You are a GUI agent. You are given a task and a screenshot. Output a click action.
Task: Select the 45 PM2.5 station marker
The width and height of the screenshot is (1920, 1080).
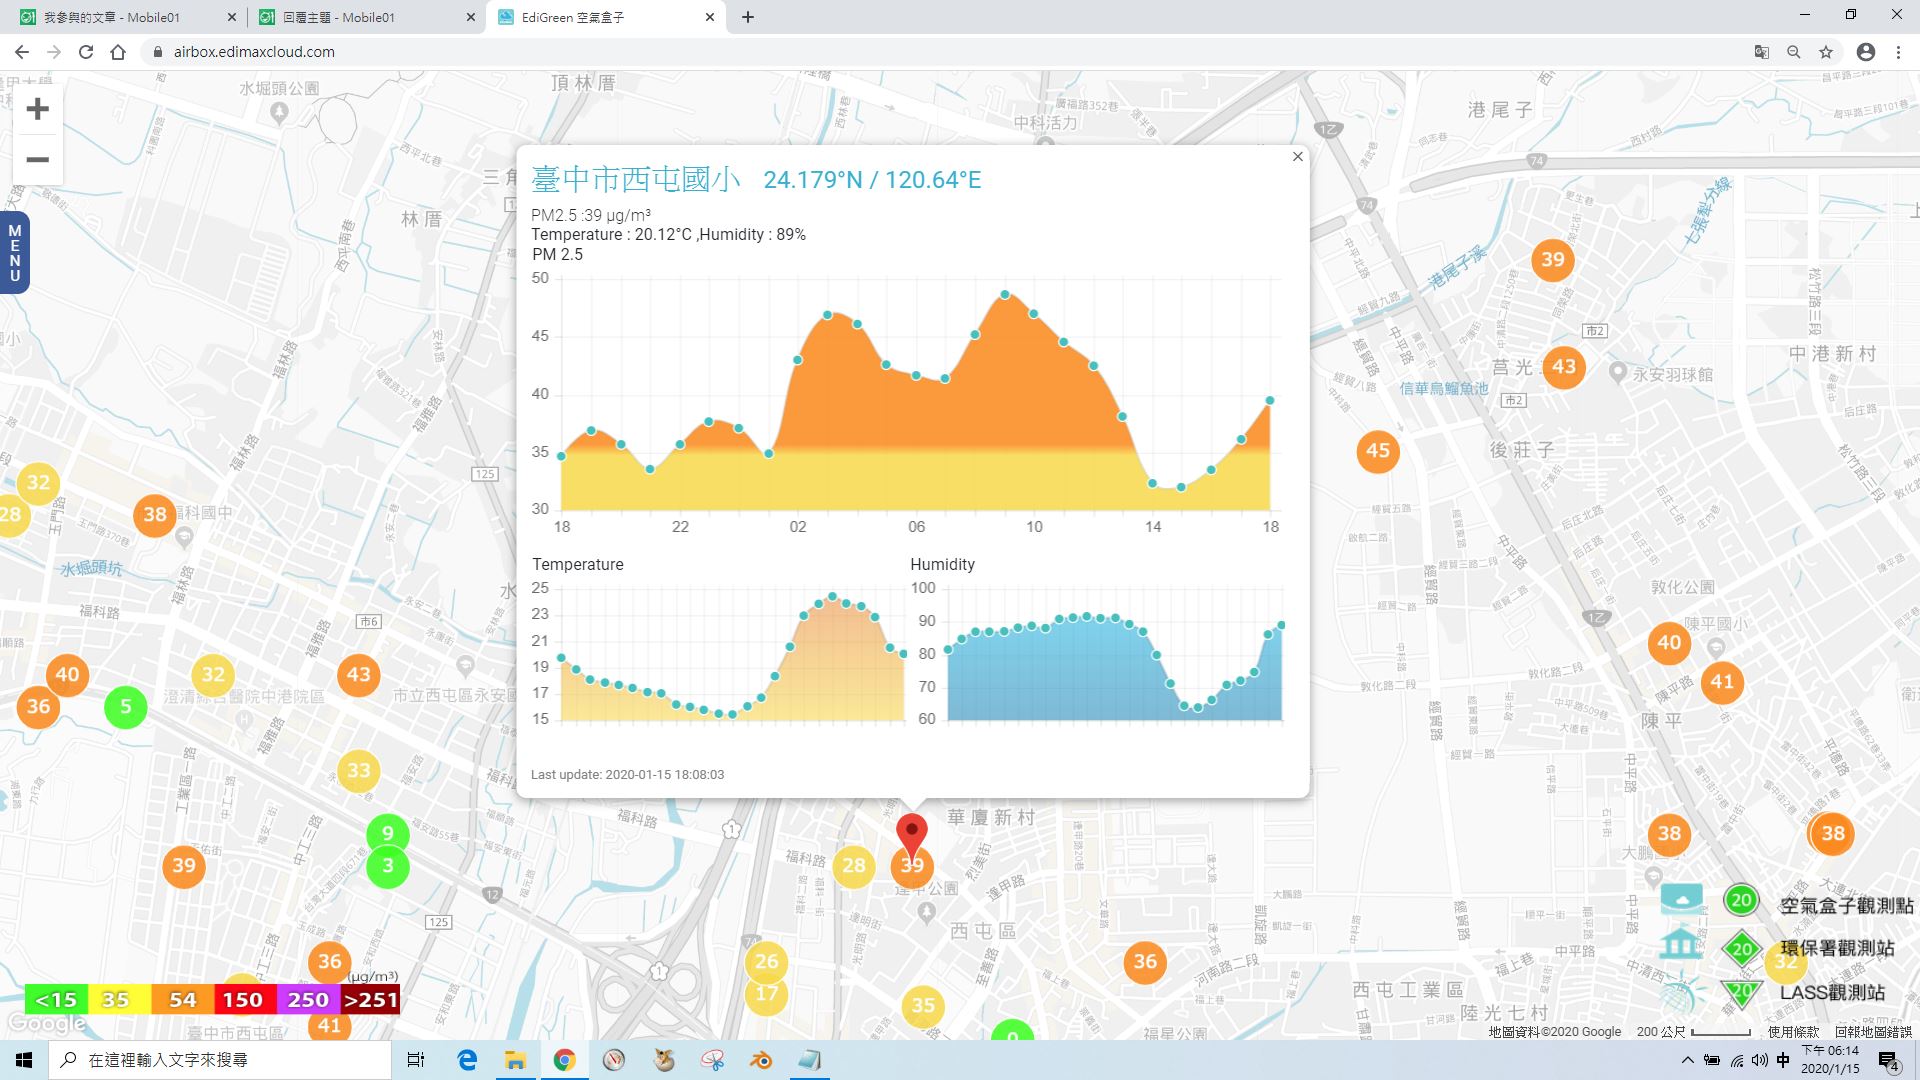click(x=1378, y=451)
